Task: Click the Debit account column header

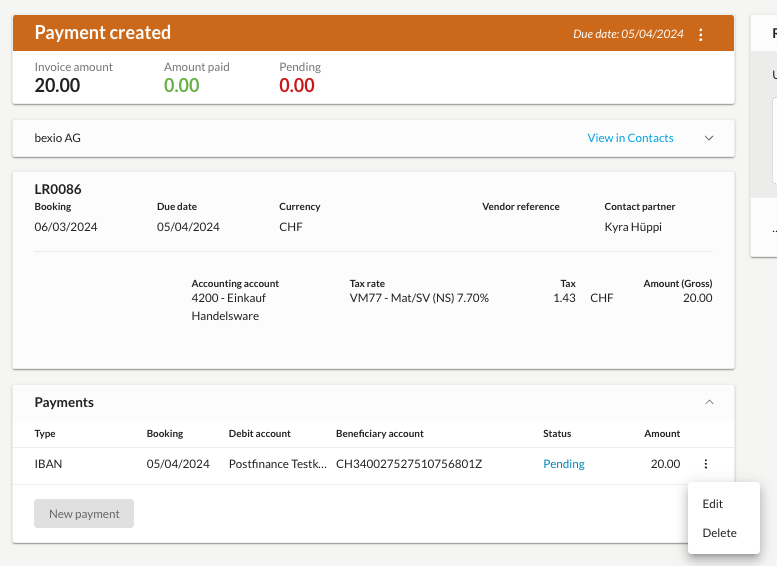Action: click(260, 434)
